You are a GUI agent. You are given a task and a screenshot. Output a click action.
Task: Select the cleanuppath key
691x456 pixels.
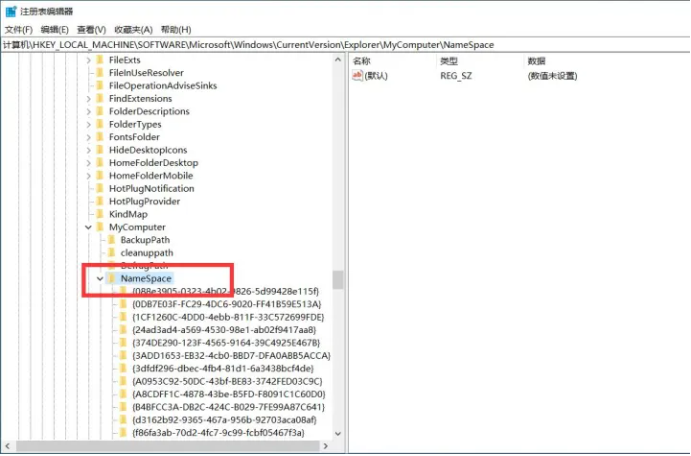click(x=147, y=253)
